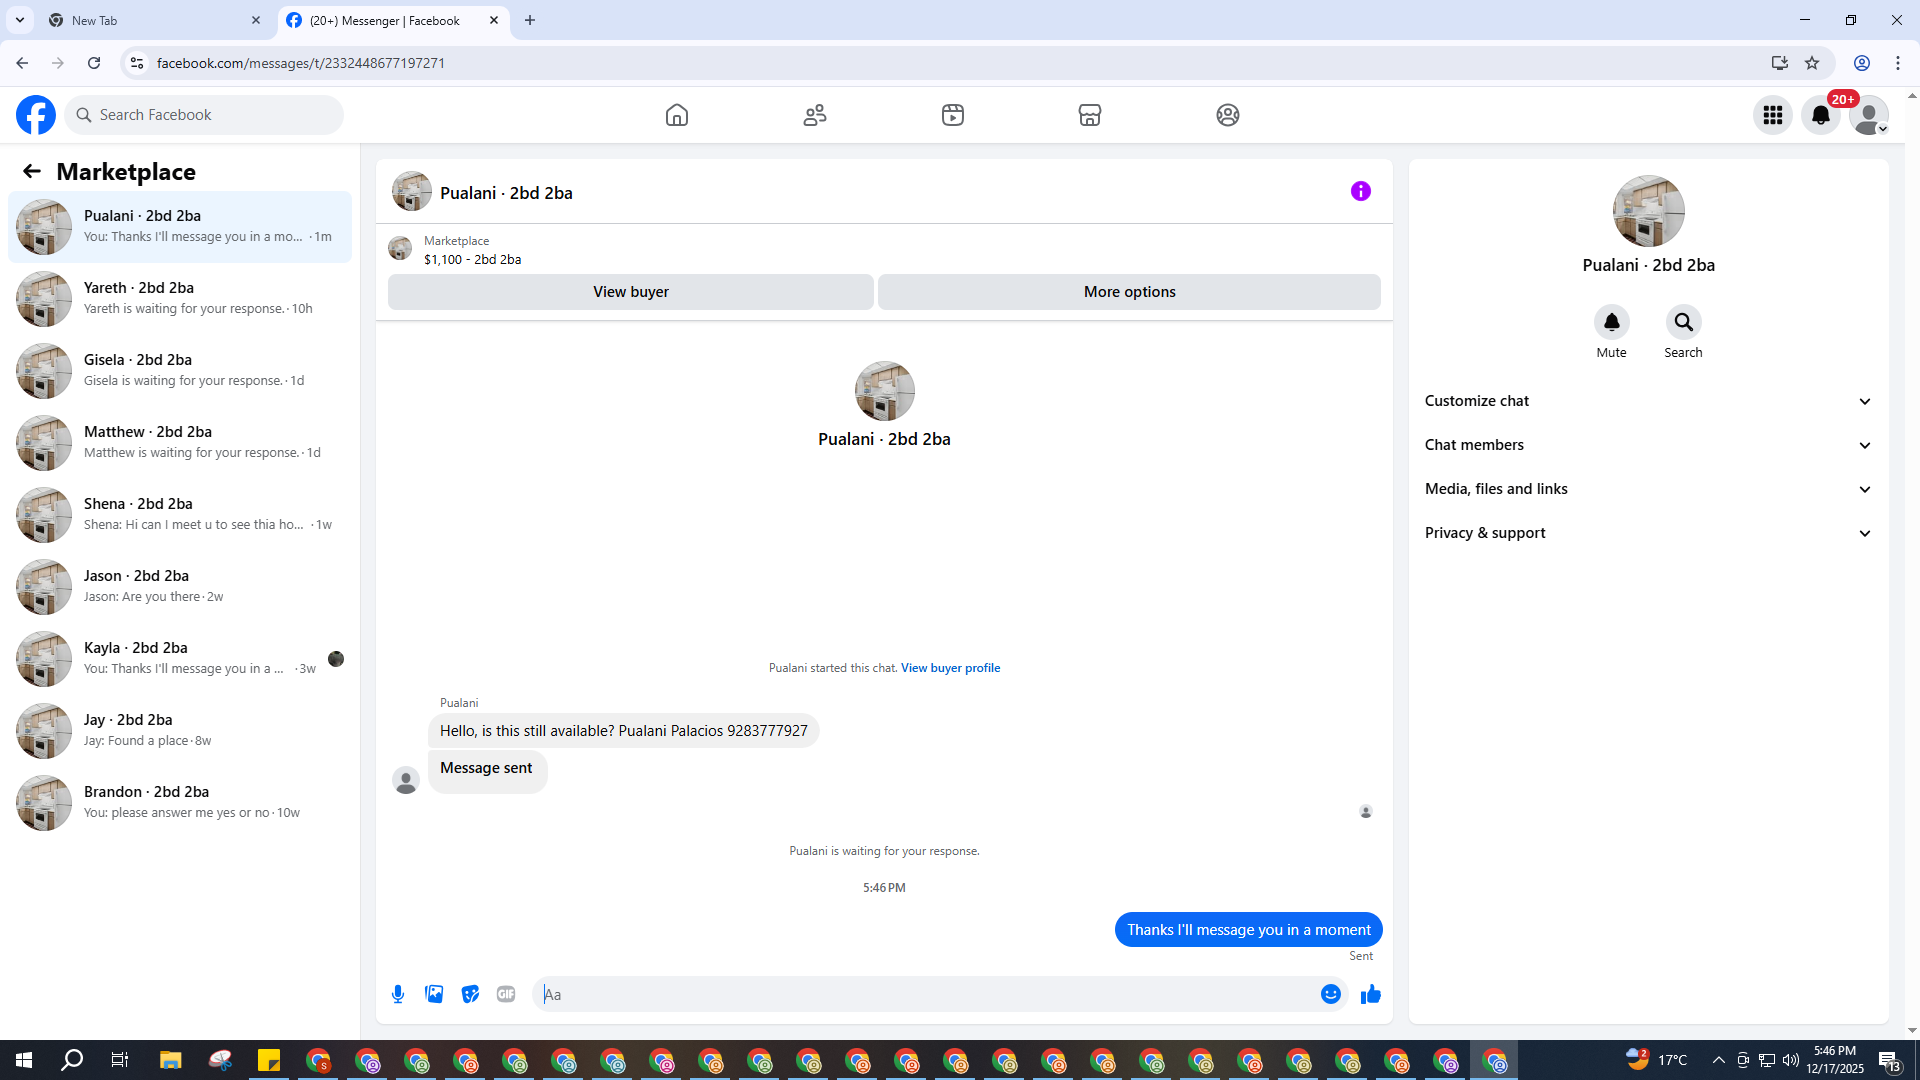Open the View buyer profile link

950,668
